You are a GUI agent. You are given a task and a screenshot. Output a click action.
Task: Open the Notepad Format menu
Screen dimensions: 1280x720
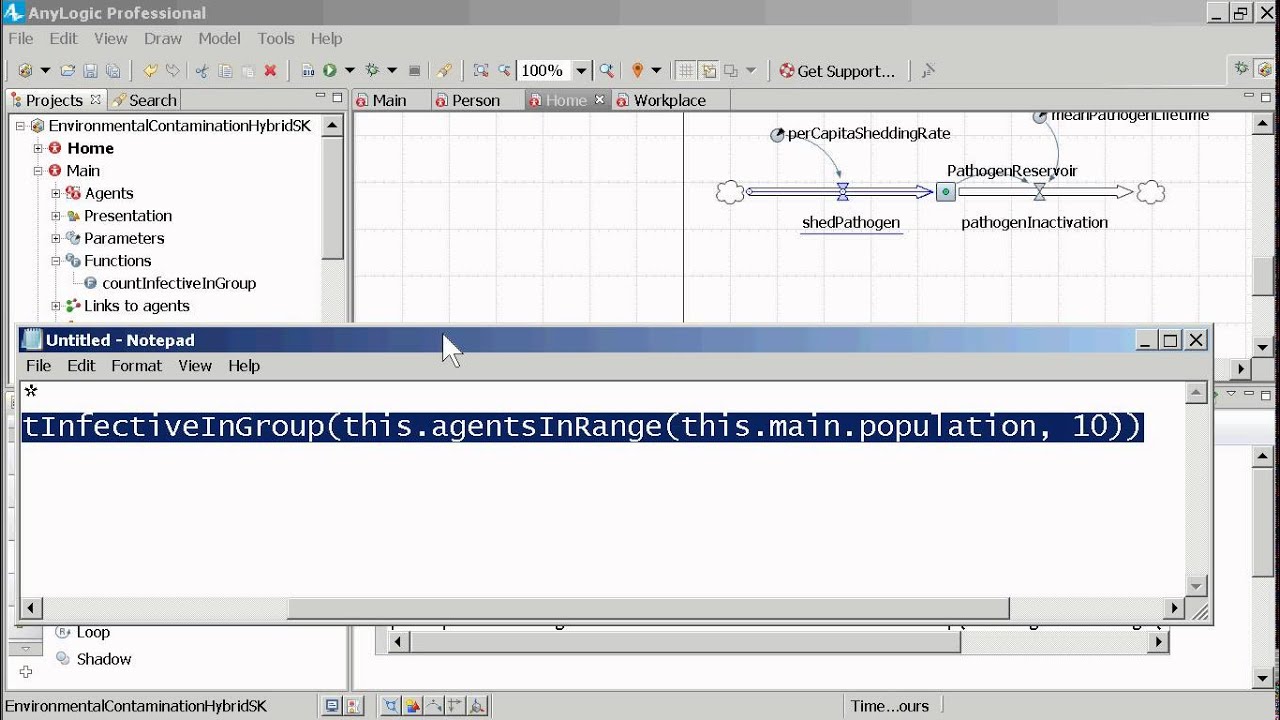pyautogui.click(x=136, y=366)
